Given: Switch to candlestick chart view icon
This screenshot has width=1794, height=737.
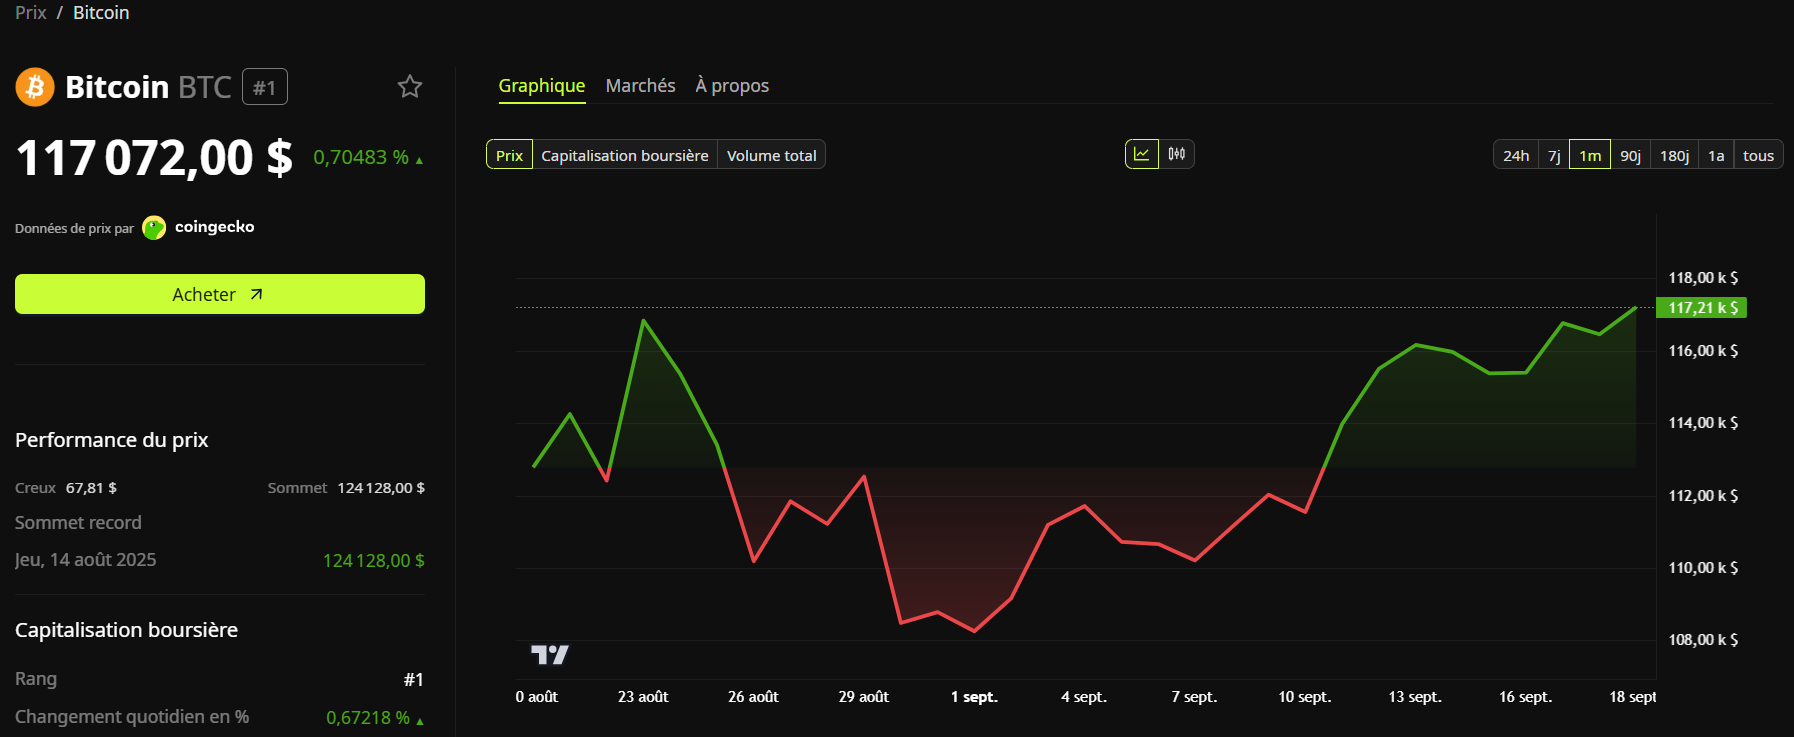Looking at the screenshot, I should tap(1177, 154).
